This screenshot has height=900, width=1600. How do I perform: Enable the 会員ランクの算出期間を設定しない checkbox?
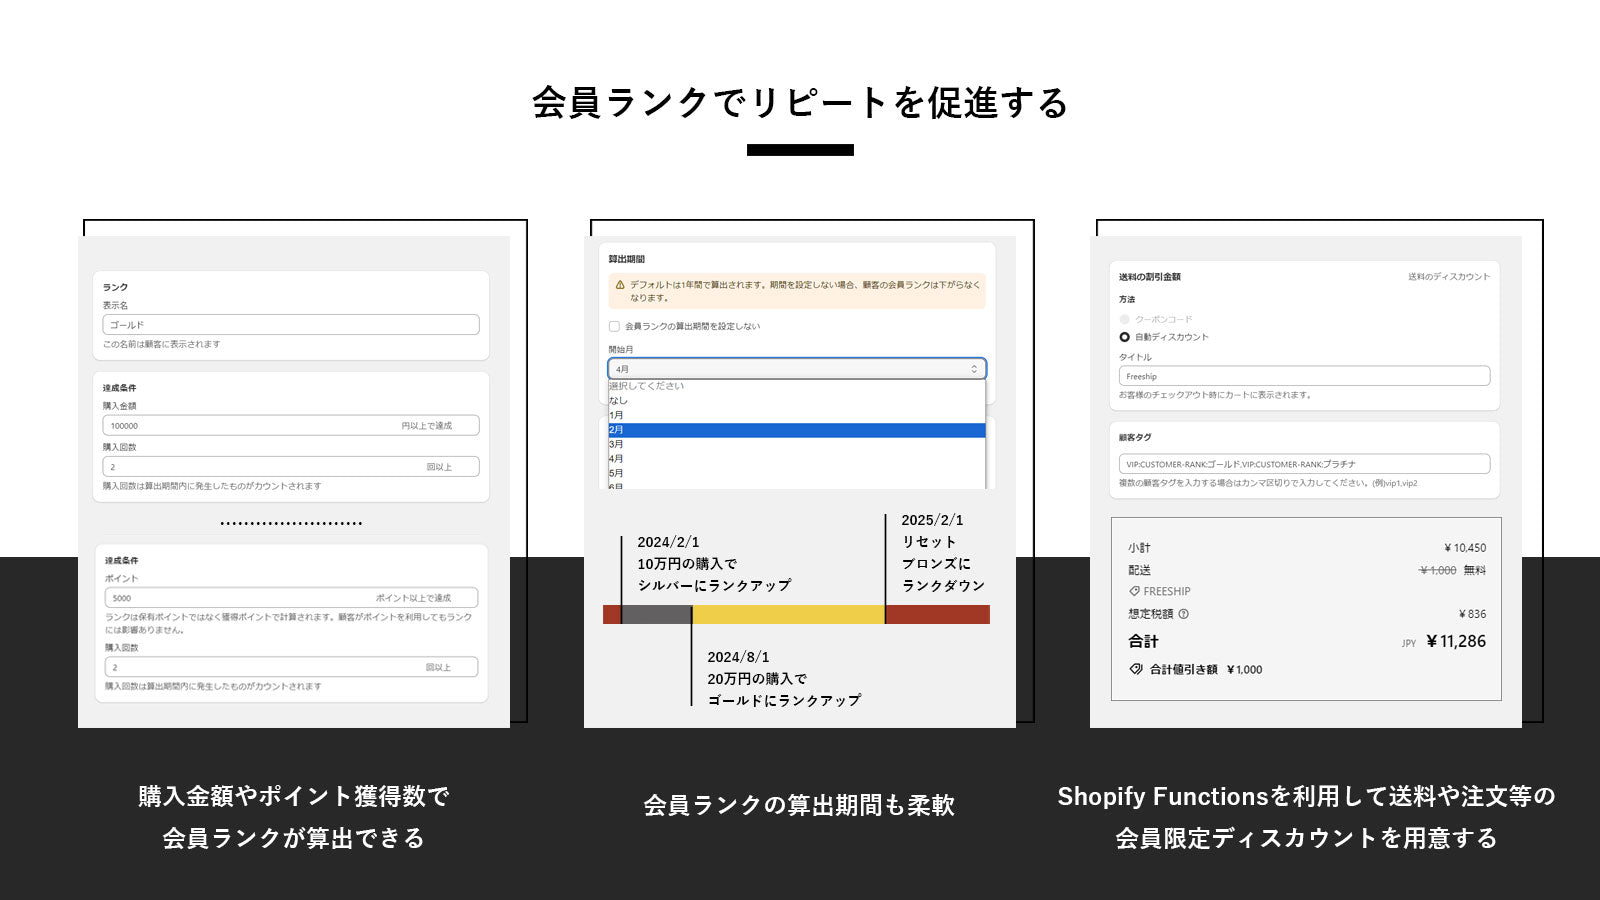point(614,326)
